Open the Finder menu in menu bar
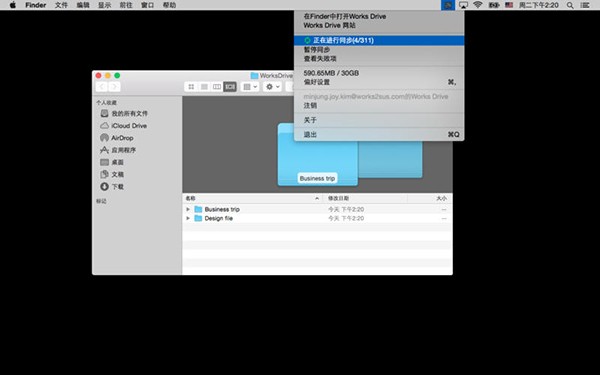600x375 pixels. tap(36, 5)
